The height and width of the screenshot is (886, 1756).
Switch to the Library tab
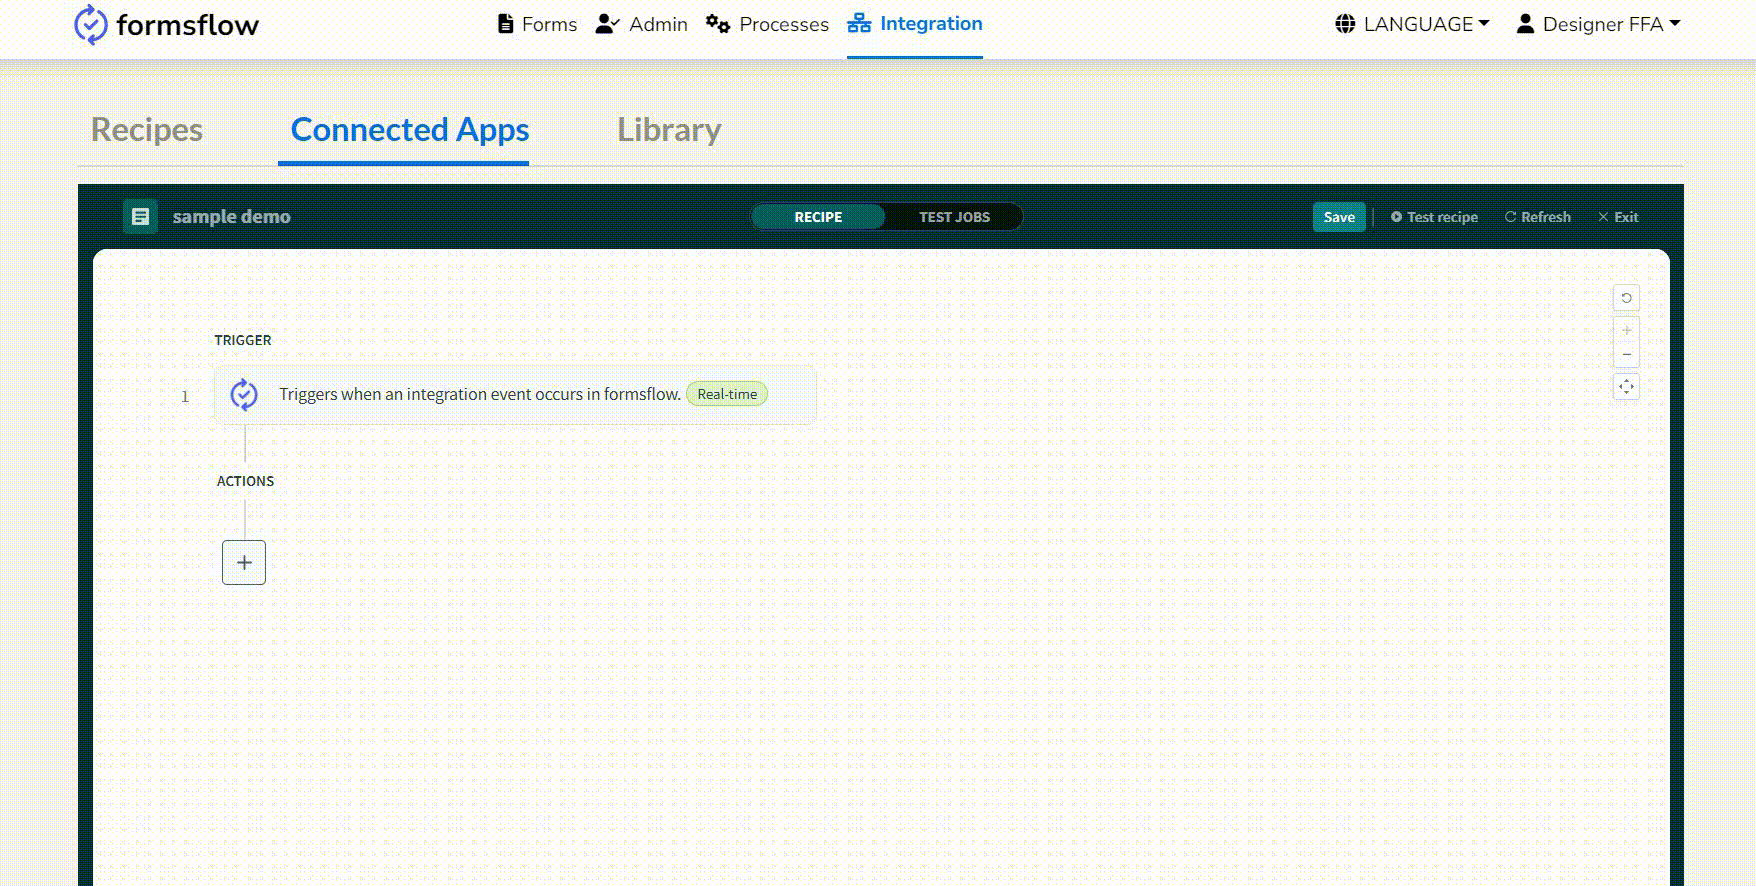pos(669,130)
